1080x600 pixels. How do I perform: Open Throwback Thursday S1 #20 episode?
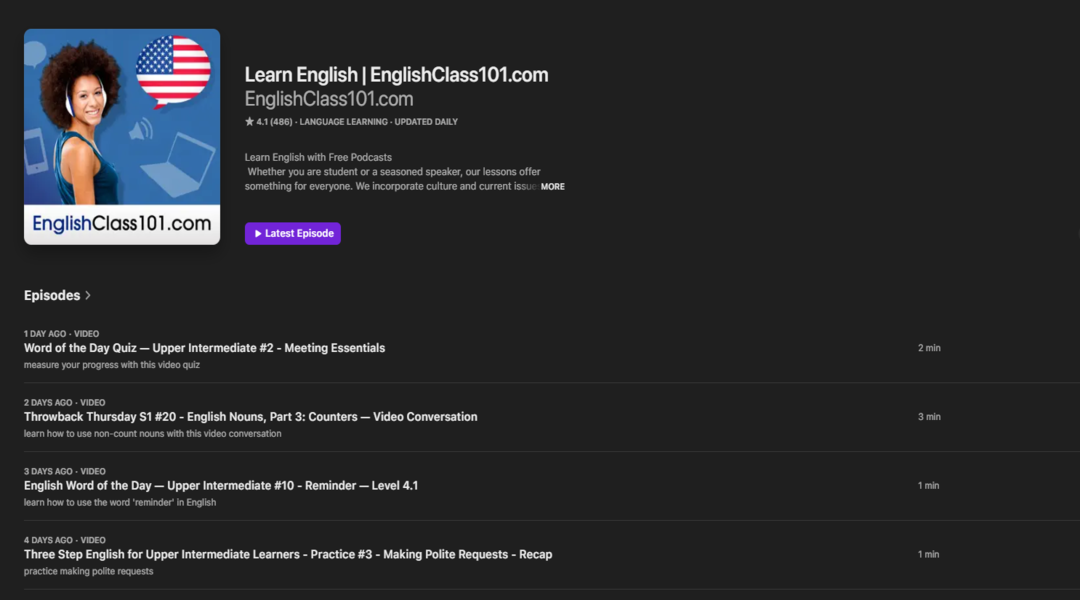click(251, 417)
